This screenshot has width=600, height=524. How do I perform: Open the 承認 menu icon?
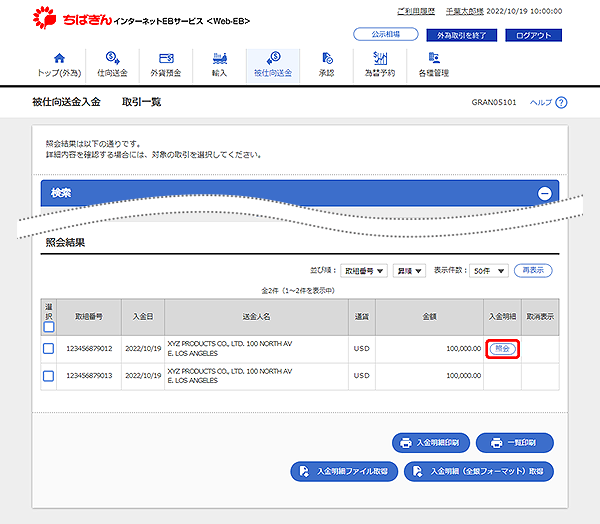point(327,58)
